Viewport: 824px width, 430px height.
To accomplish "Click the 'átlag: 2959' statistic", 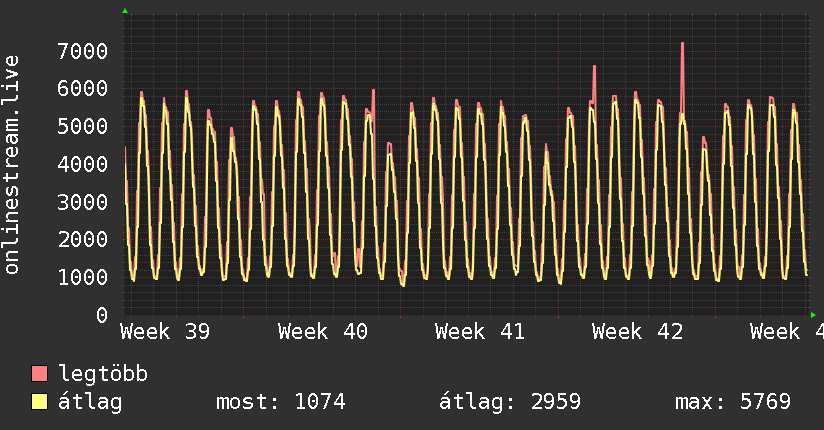I will pyautogui.click(x=510, y=402).
